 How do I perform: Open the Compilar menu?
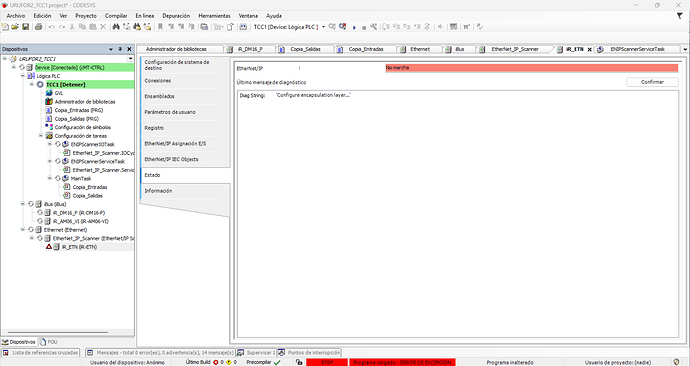pos(116,16)
